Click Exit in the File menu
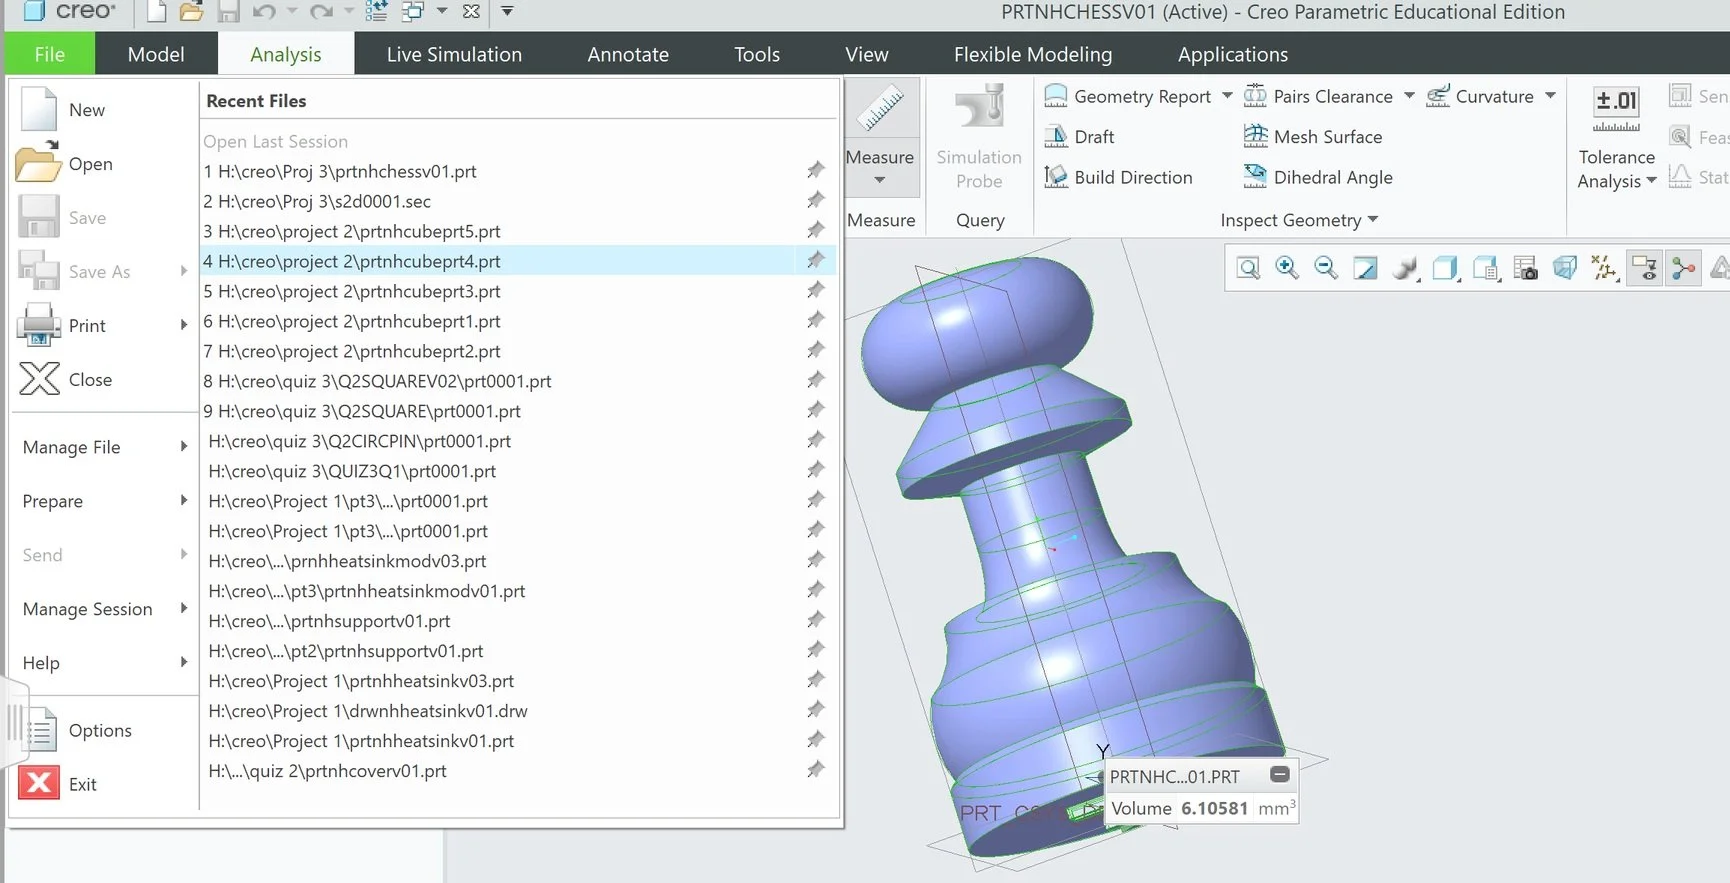1730x883 pixels. coord(103,785)
